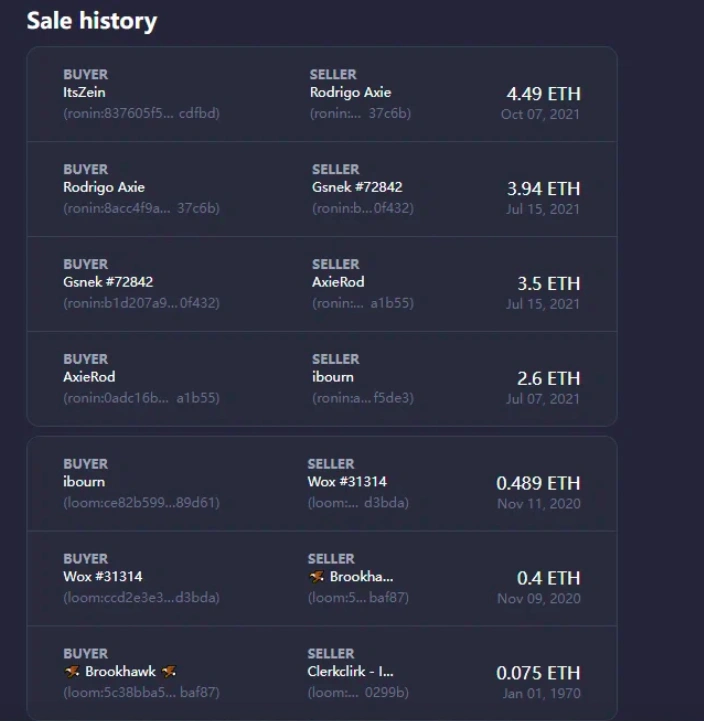Click the 4.49 ETH sale price
The height and width of the screenshot is (721, 704).
tap(544, 94)
